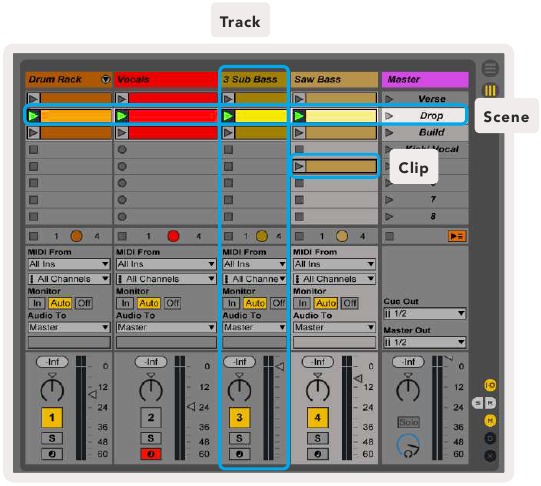
Task: Open the Cue Out dropdown
Action: point(425,314)
